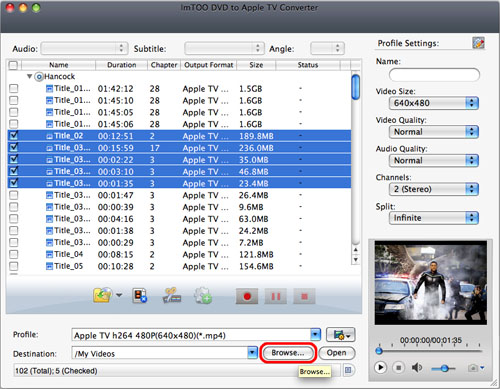The width and height of the screenshot is (500, 389).
Task: Check the 01:42:12 title checkbox
Action: pyautogui.click(x=14, y=89)
